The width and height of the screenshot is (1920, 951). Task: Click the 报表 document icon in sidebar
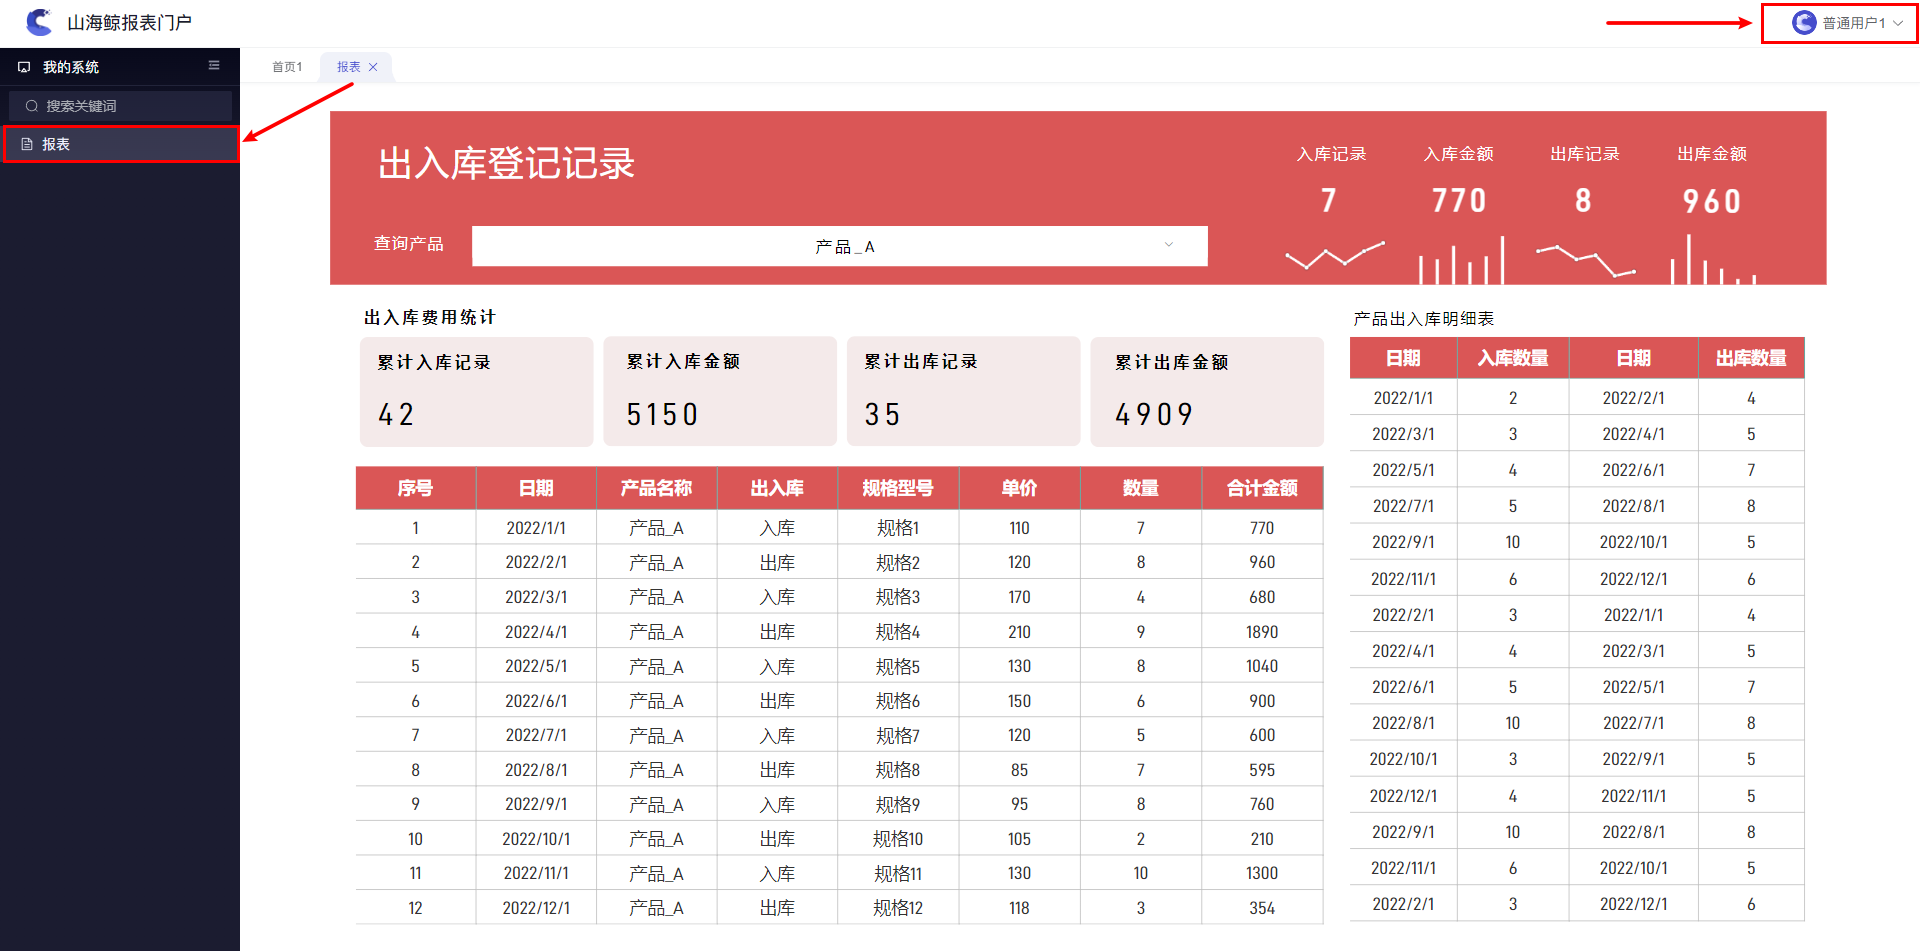coord(27,144)
